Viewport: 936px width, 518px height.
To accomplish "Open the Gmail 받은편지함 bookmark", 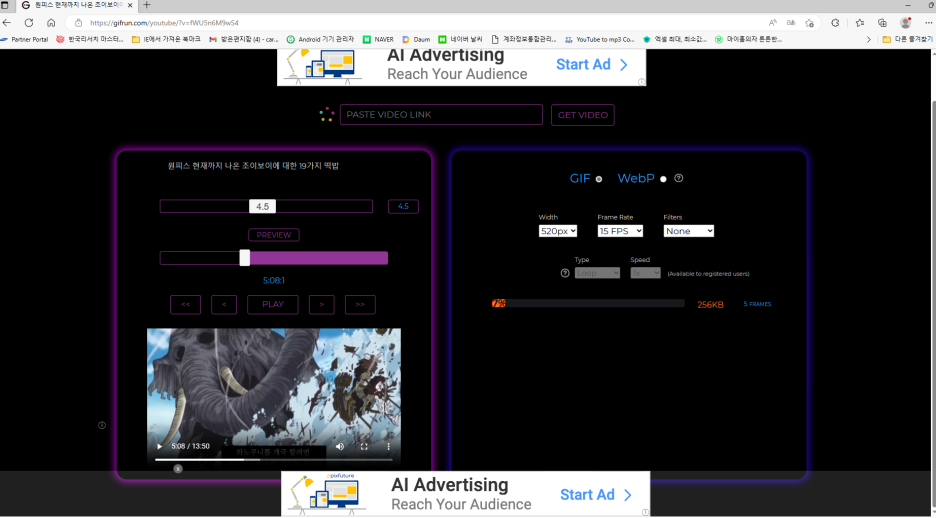I will pyautogui.click(x=244, y=39).
